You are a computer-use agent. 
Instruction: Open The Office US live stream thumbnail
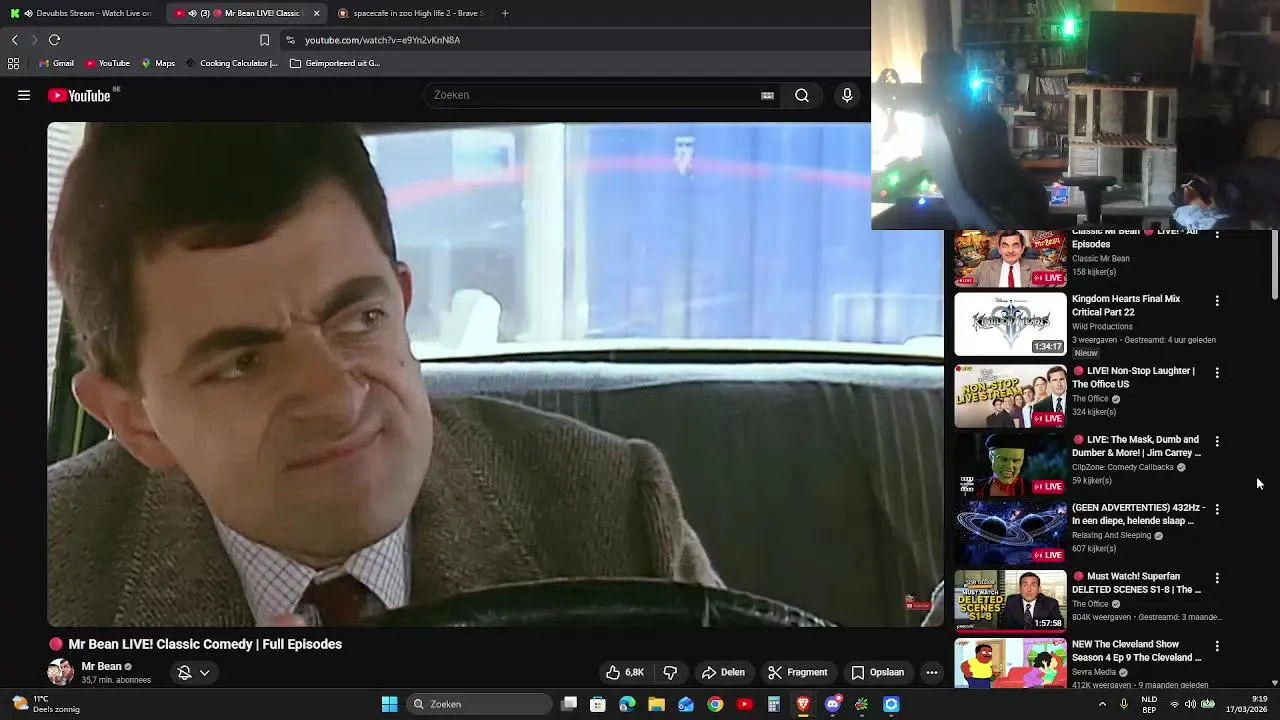pyautogui.click(x=1010, y=397)
